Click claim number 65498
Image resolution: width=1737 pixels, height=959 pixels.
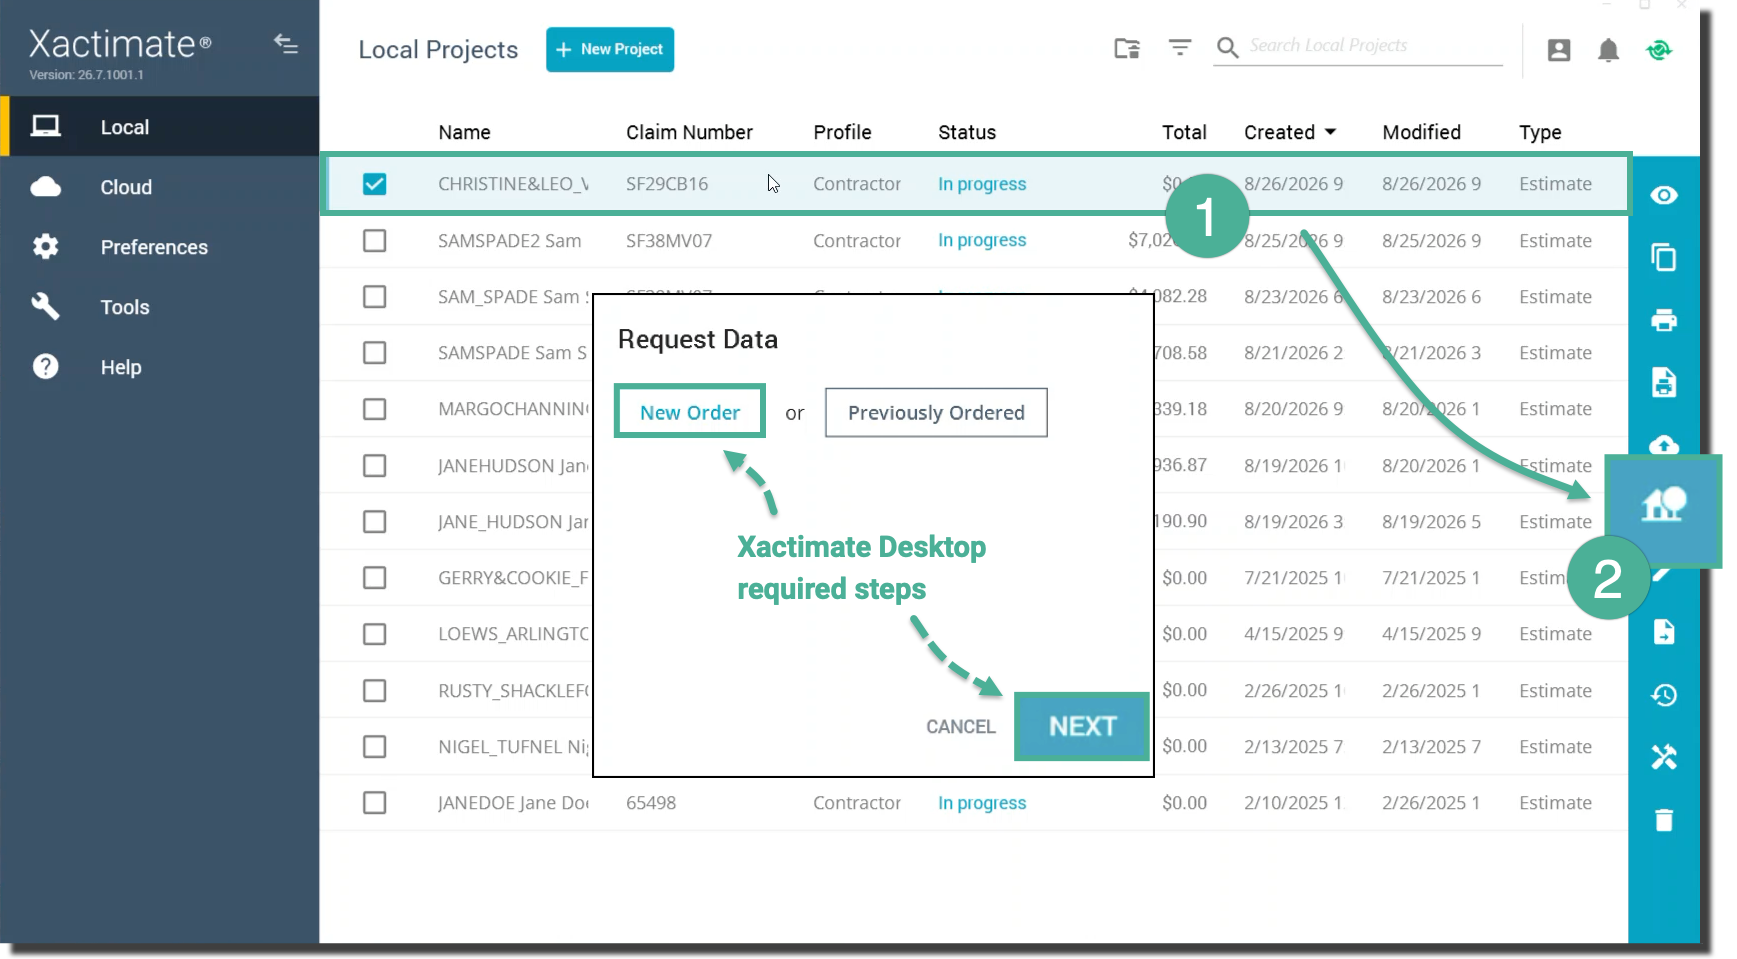(x=651, y=803)
